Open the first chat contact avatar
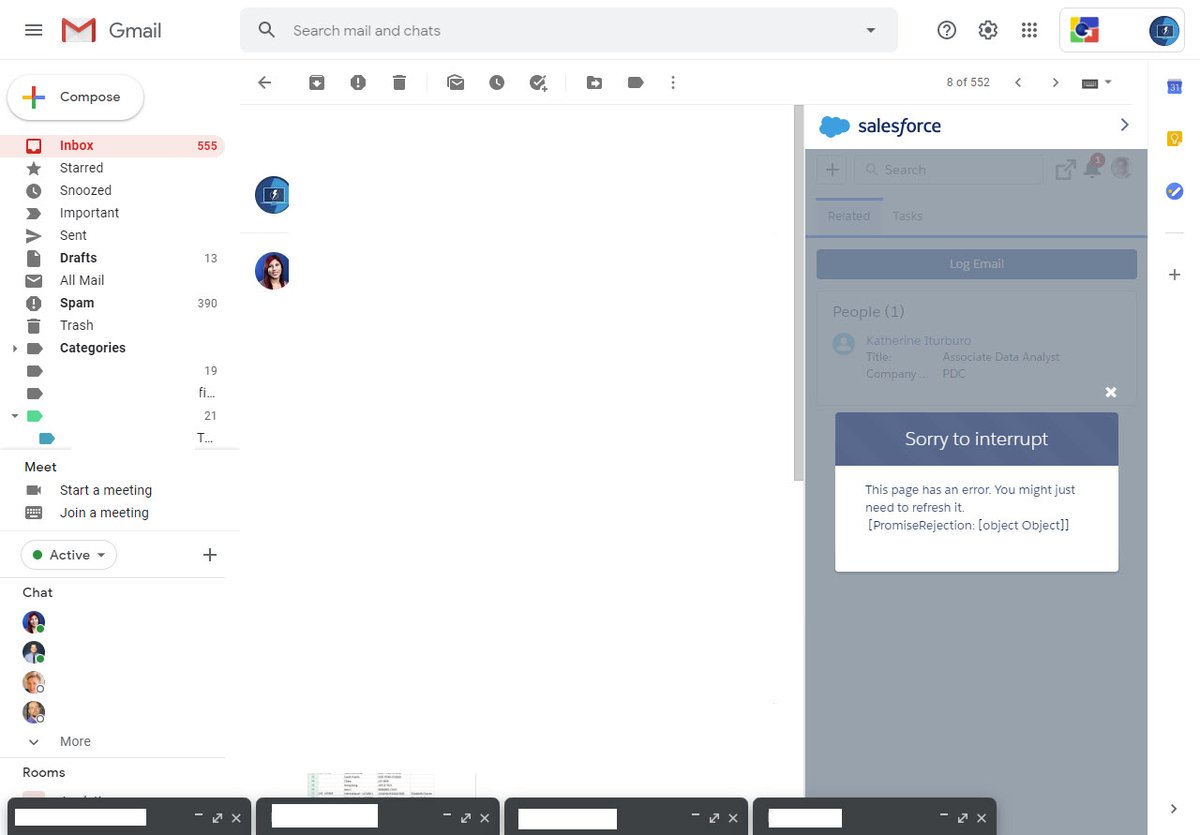Viewport: 1200px width, 835px height. tap(34, 622)
